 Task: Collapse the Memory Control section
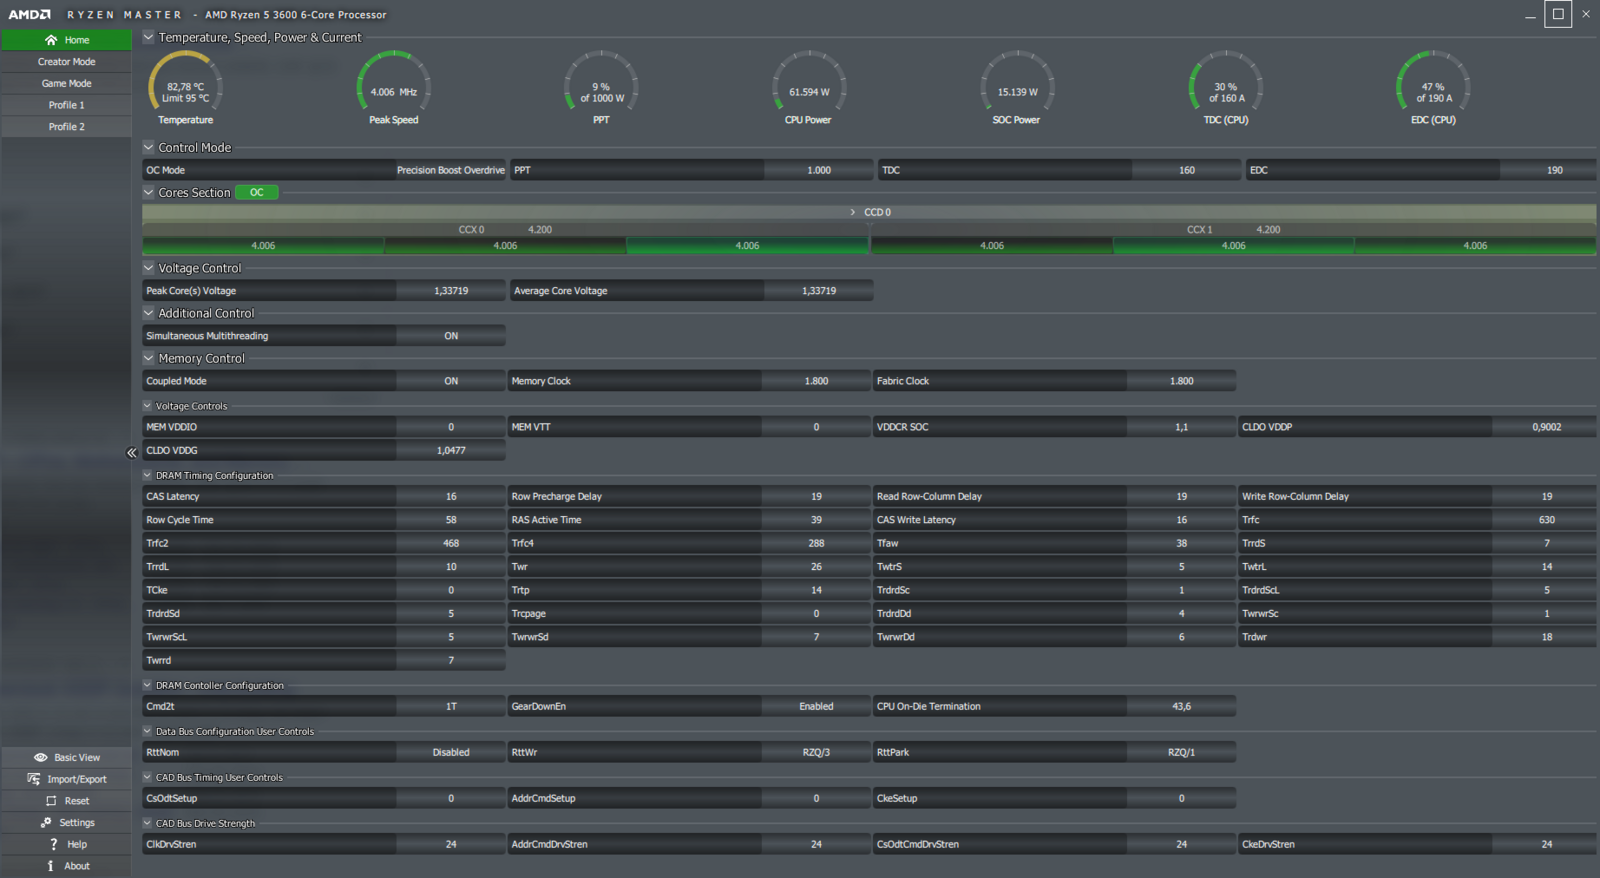coord(149,358)
